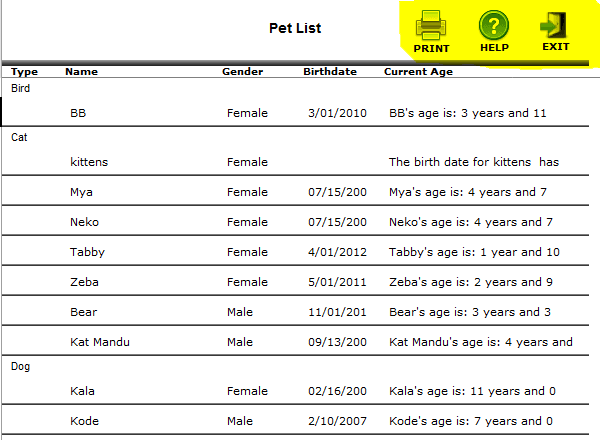Click the Exit door icon

tap(555, 24)
